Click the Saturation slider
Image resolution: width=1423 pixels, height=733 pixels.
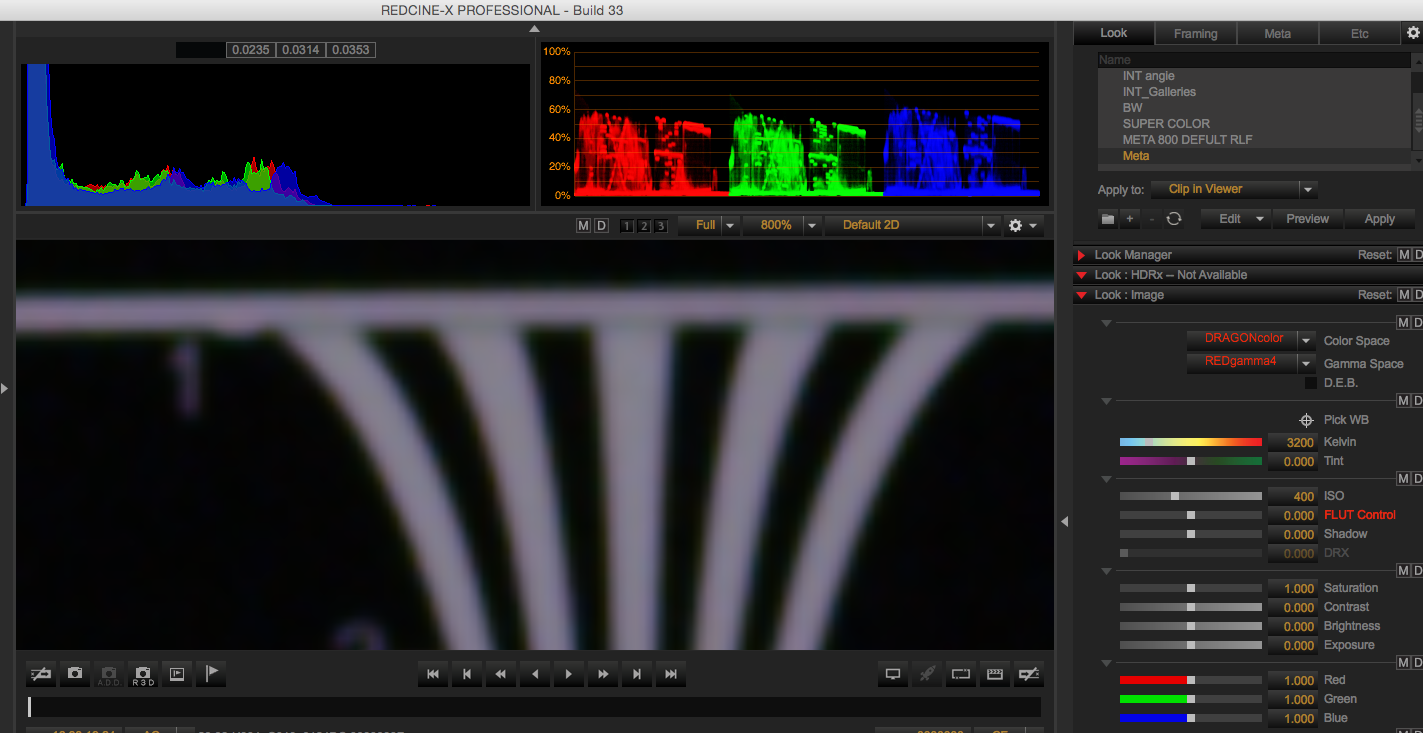(1191, 588)
